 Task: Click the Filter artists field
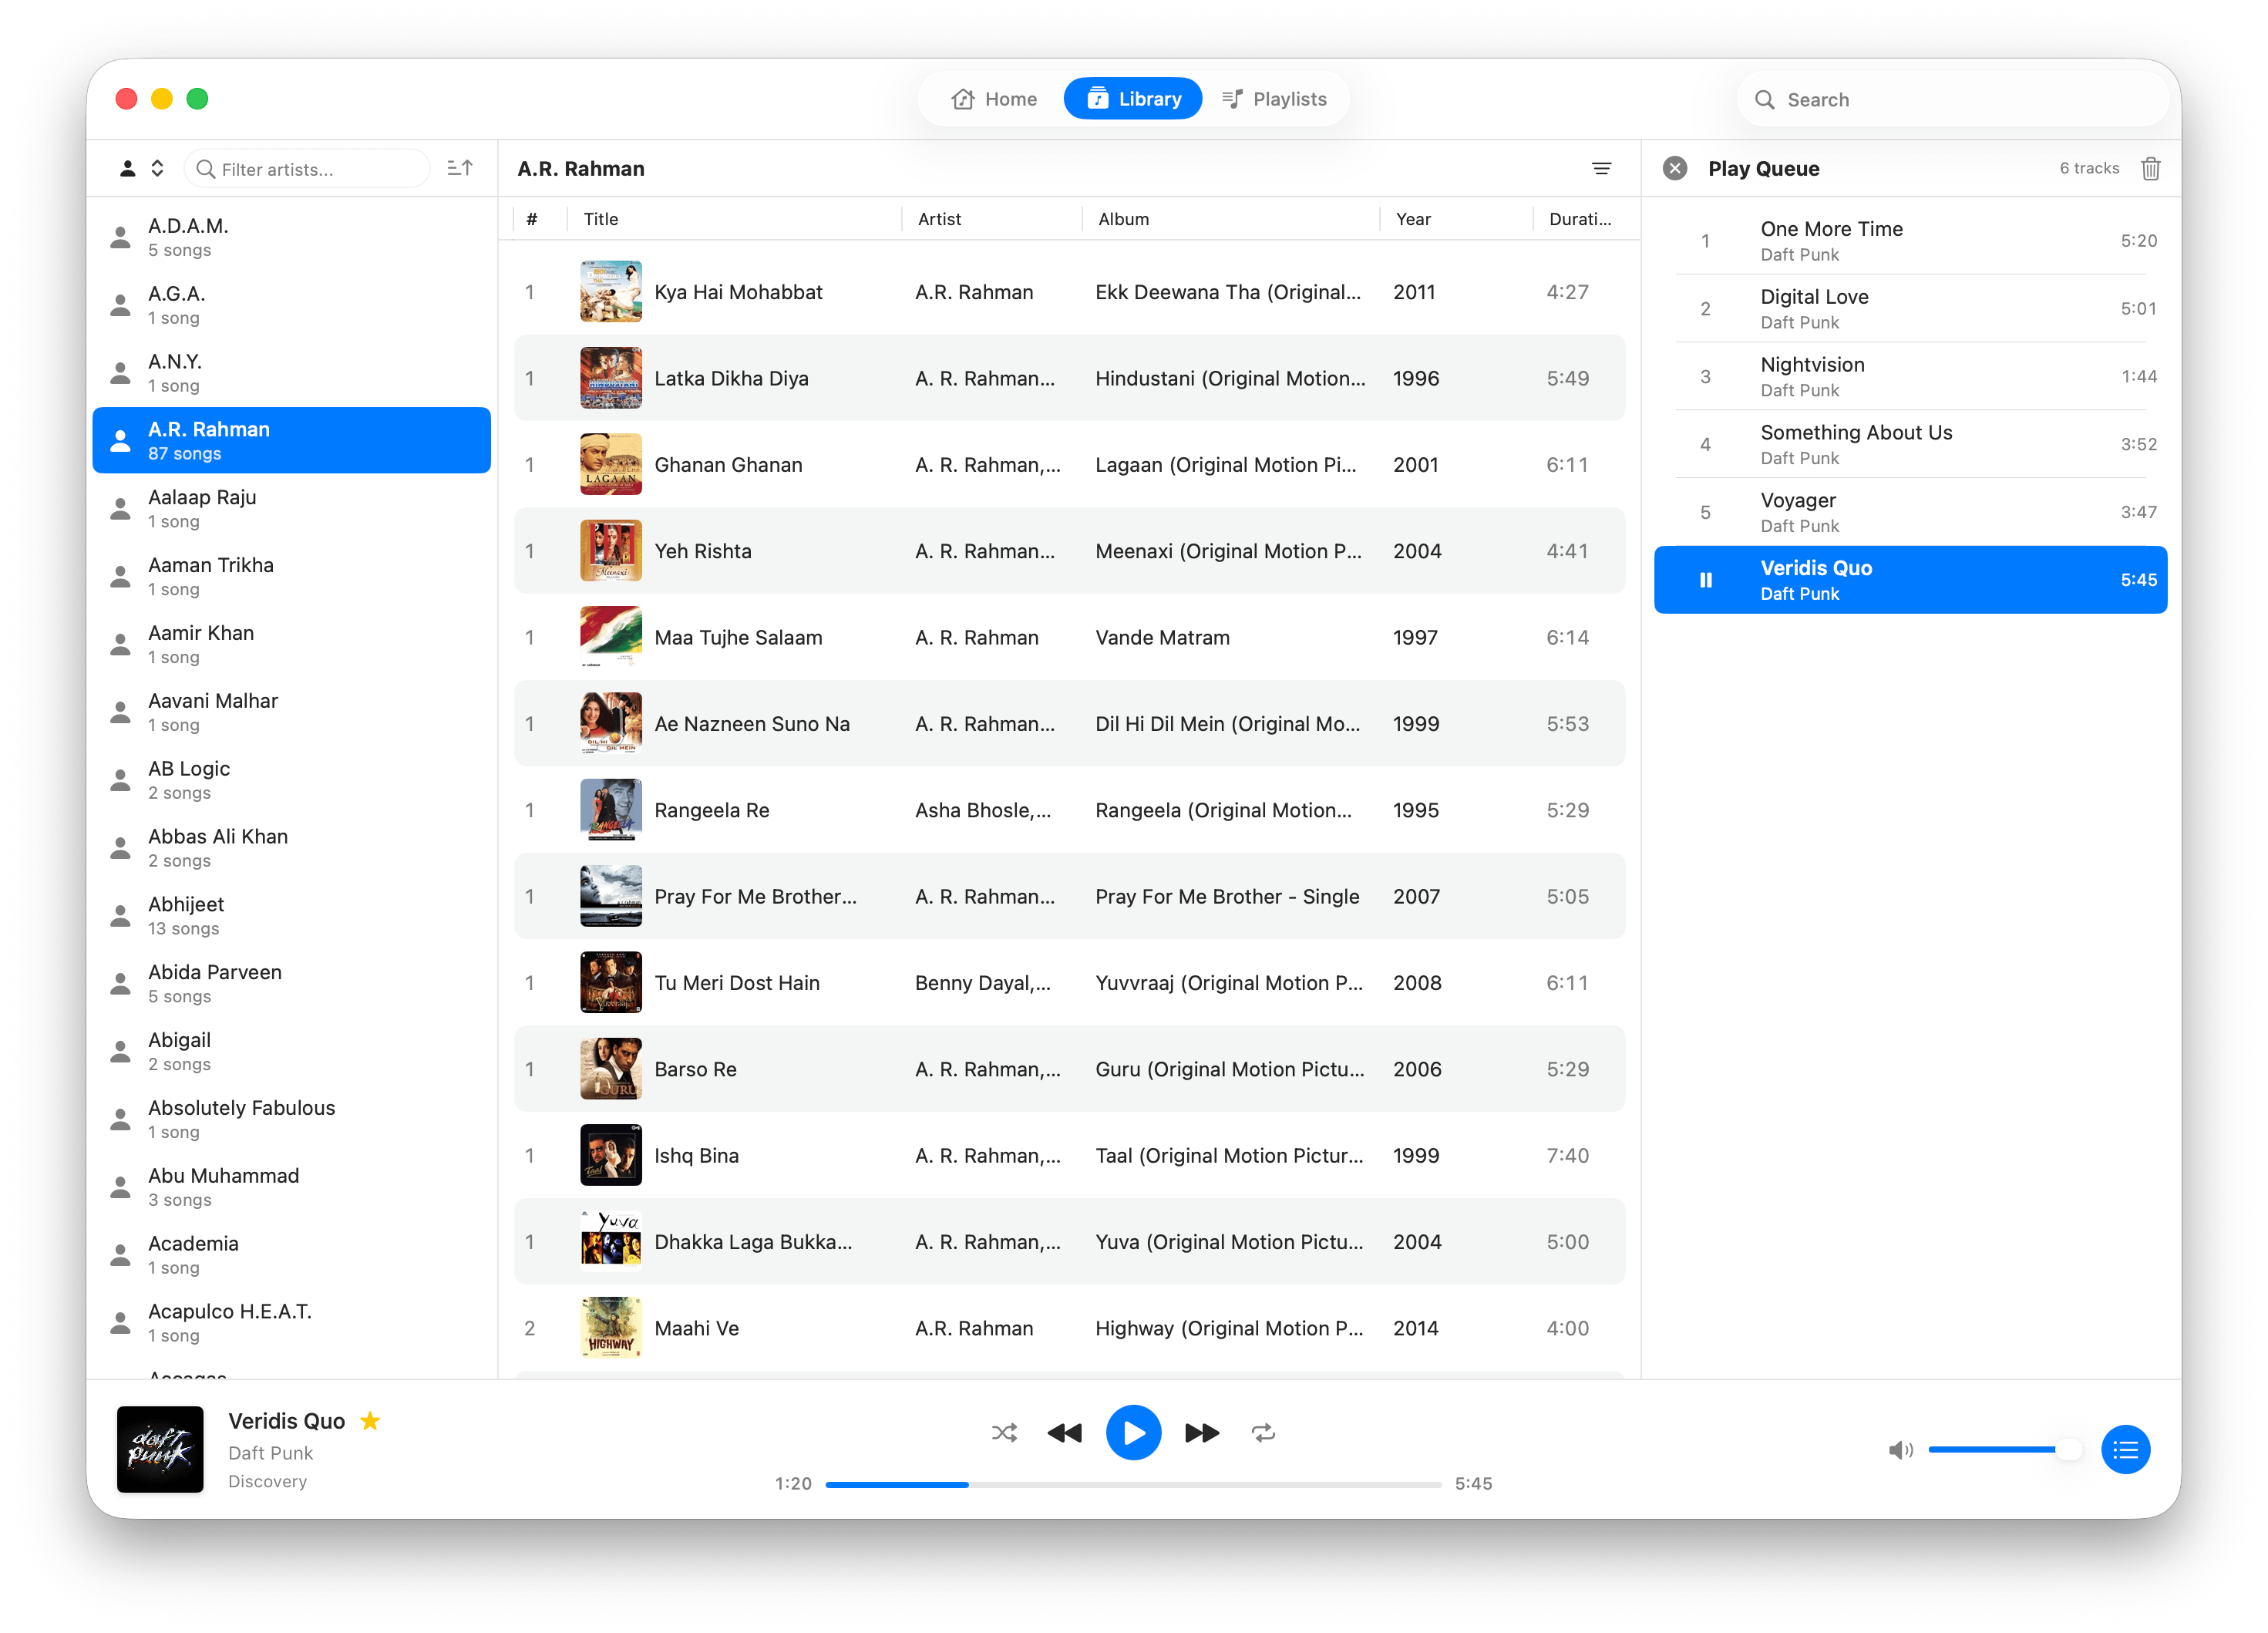[307, 168]
